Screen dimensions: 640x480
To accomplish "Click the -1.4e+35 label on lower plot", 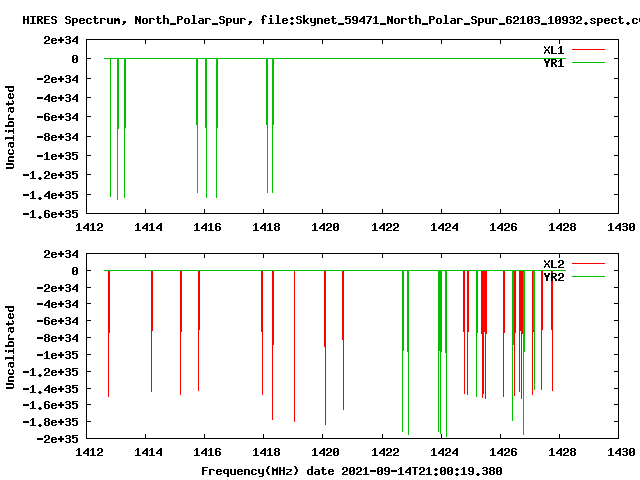I will click(51, 389).
